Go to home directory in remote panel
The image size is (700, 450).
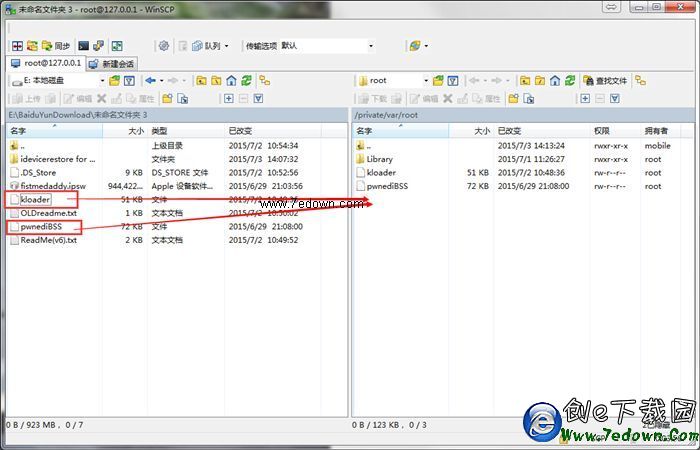555,81
